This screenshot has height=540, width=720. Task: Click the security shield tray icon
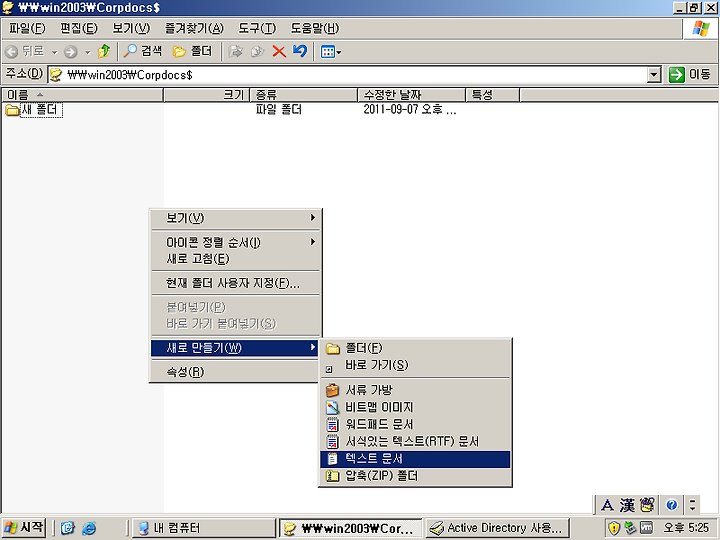point(614,528)
